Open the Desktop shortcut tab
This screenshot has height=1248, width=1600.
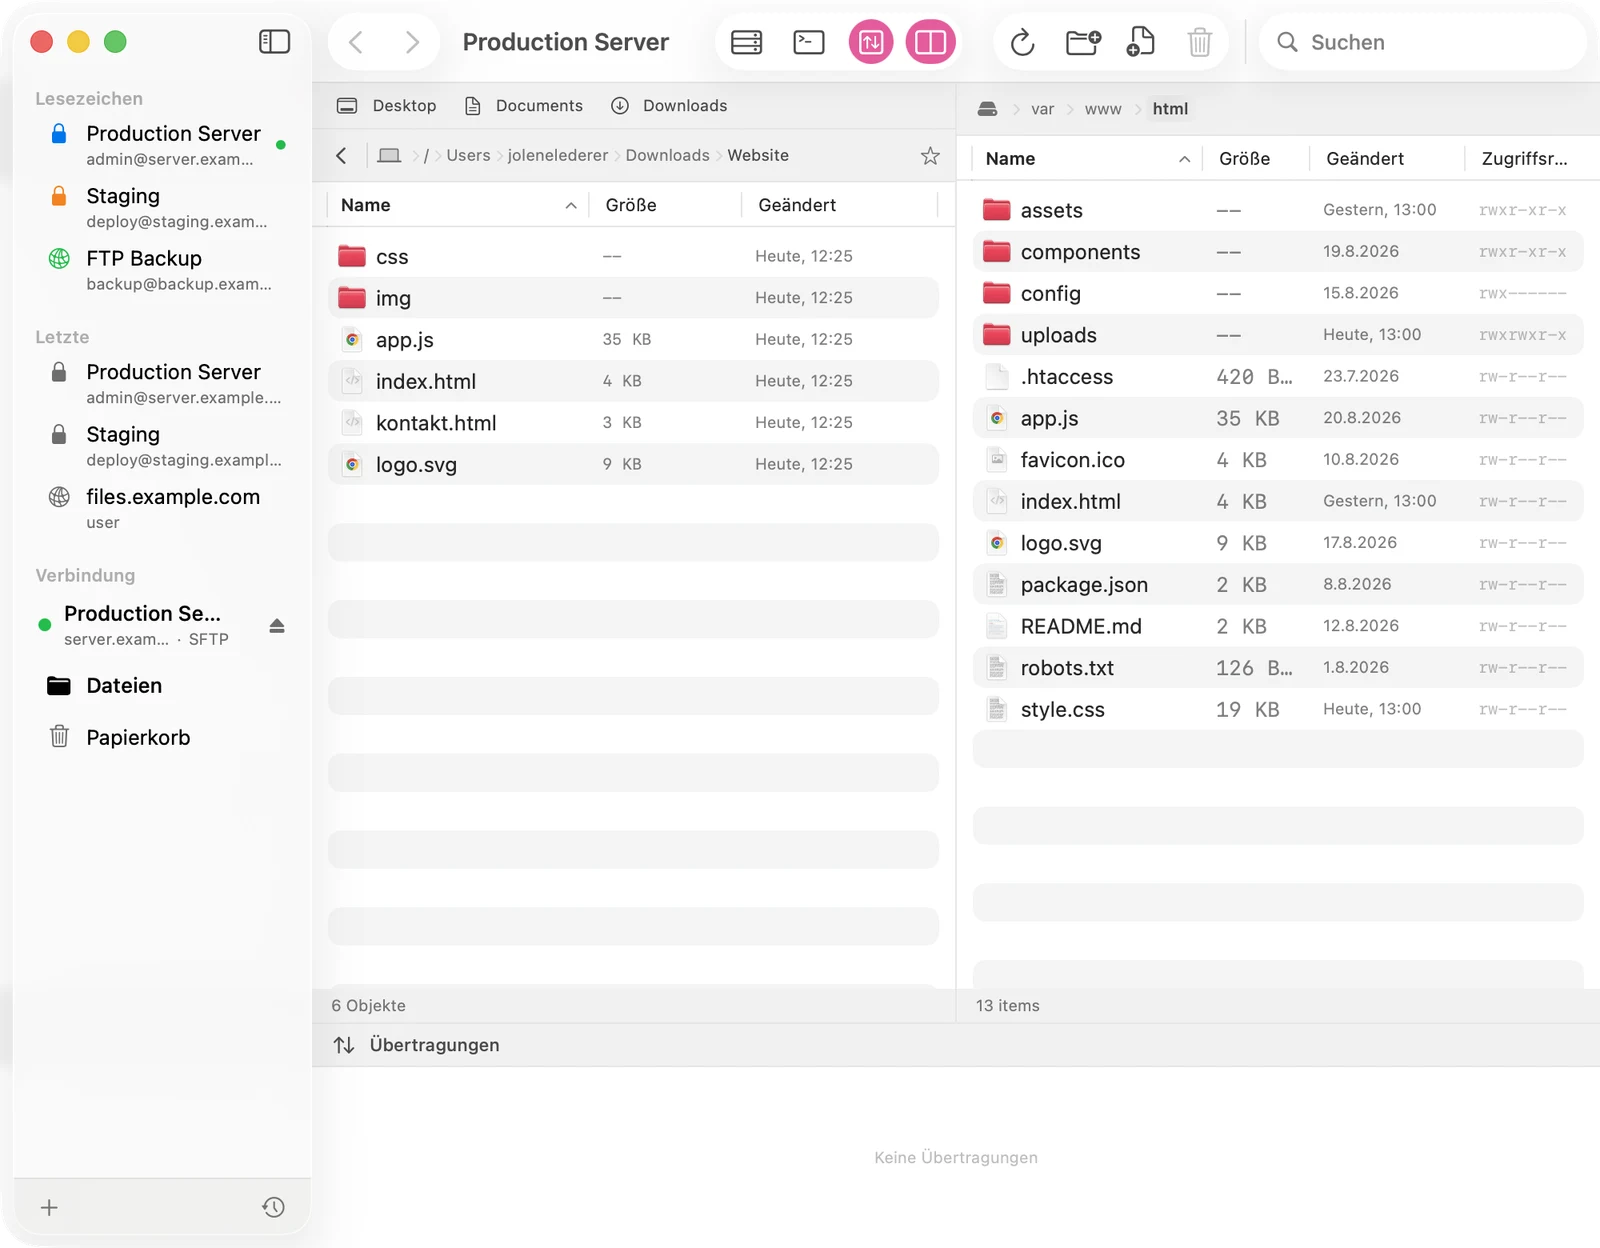tap(386, 106)
